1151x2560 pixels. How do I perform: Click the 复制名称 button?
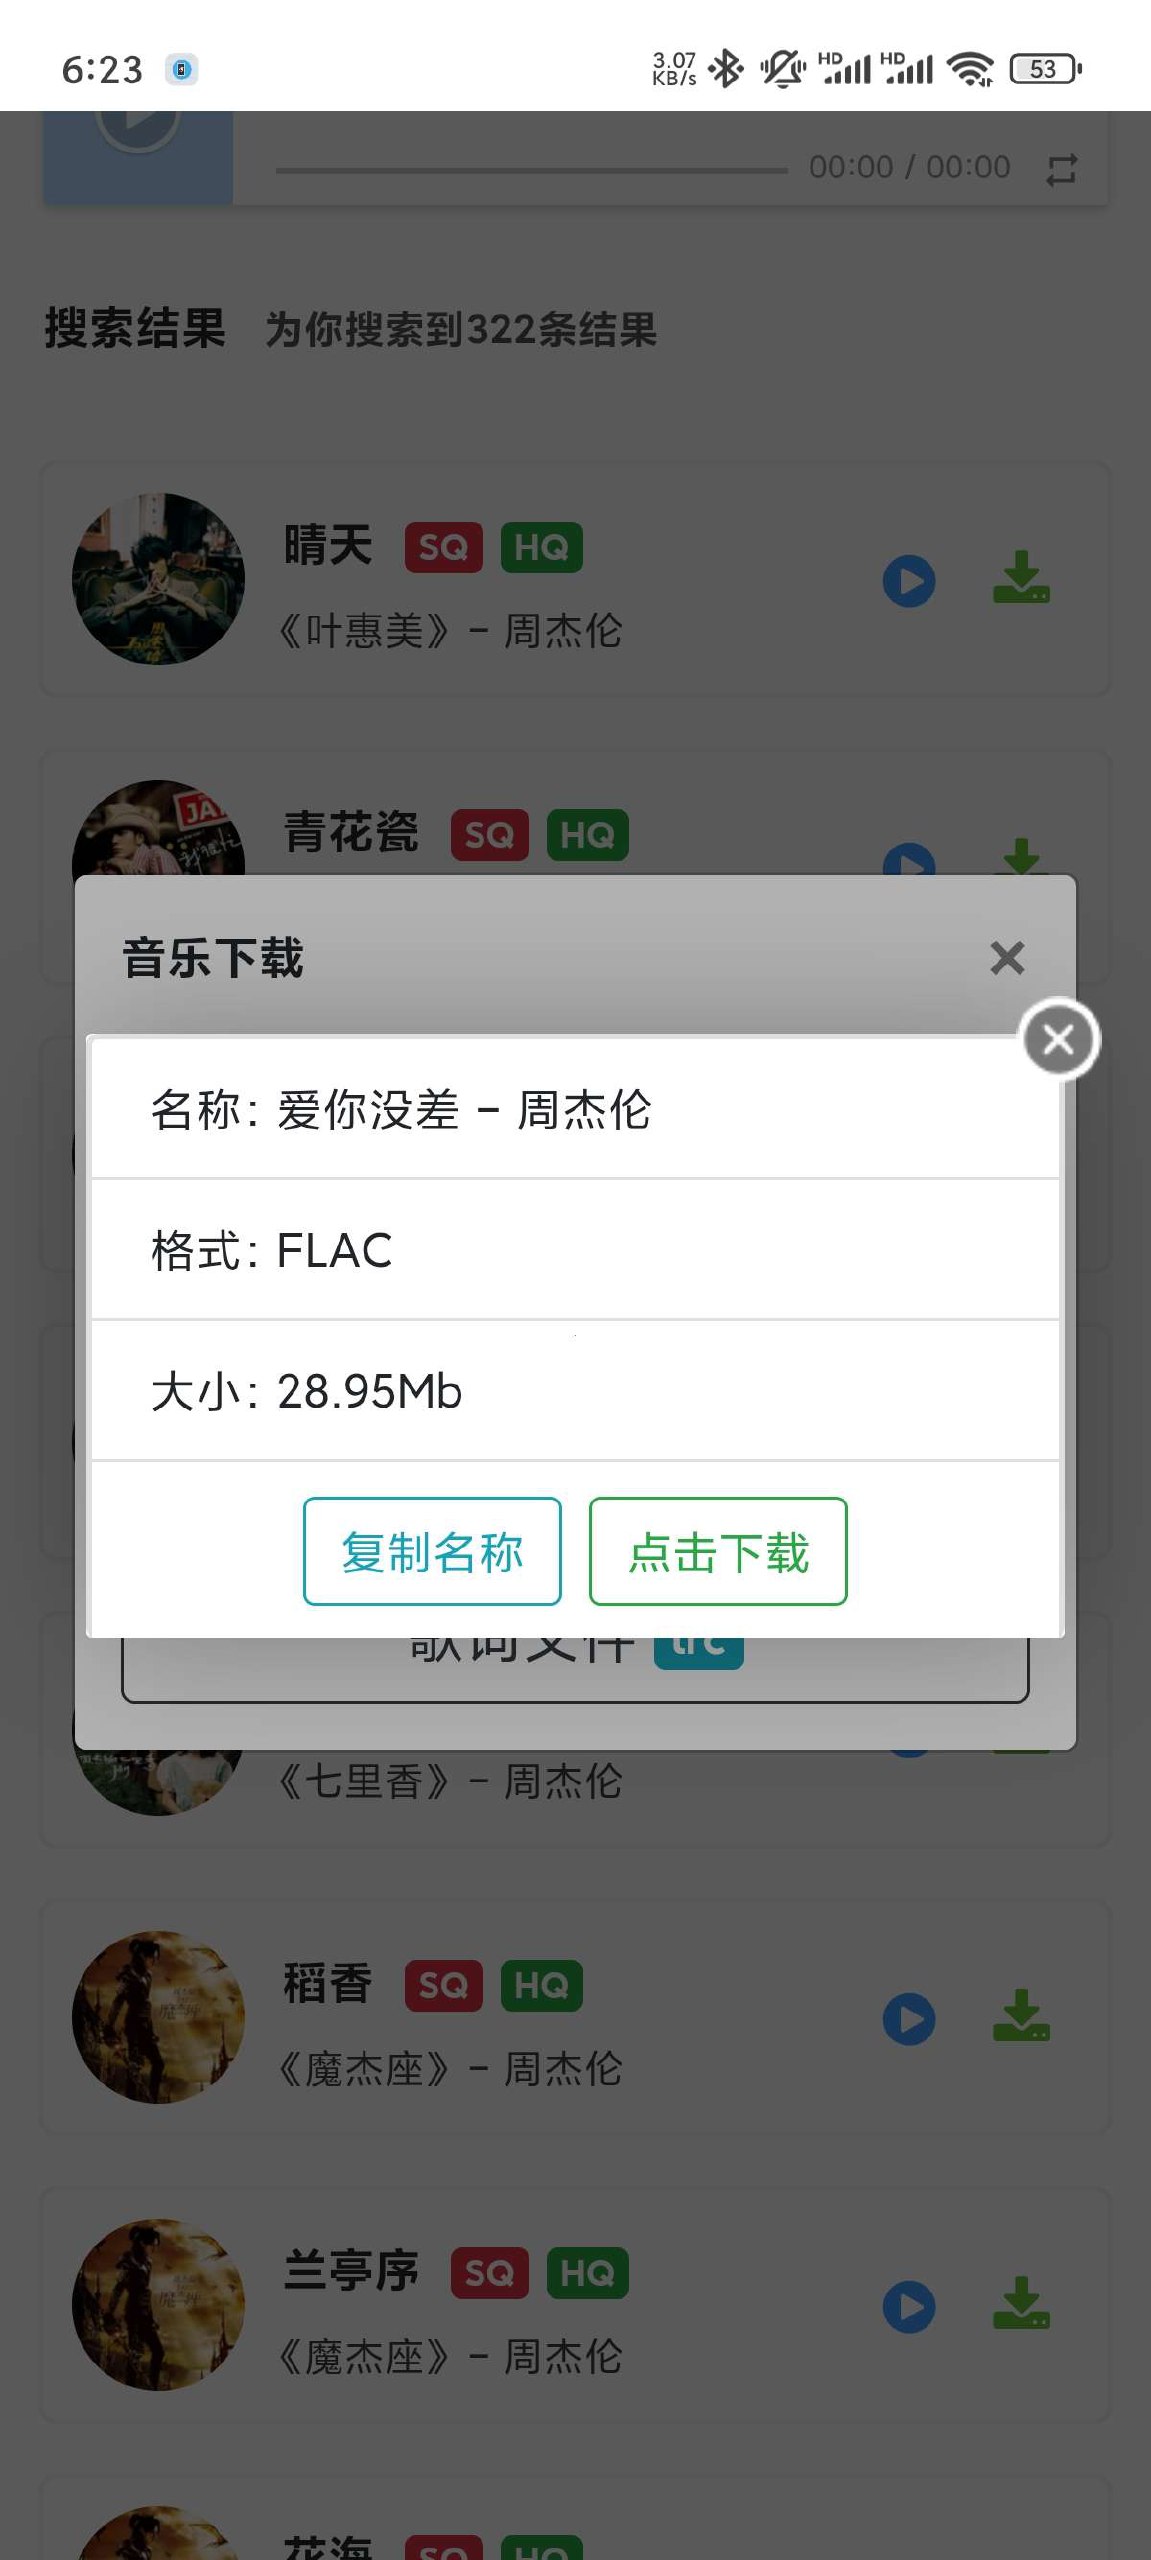(432, 1551)
